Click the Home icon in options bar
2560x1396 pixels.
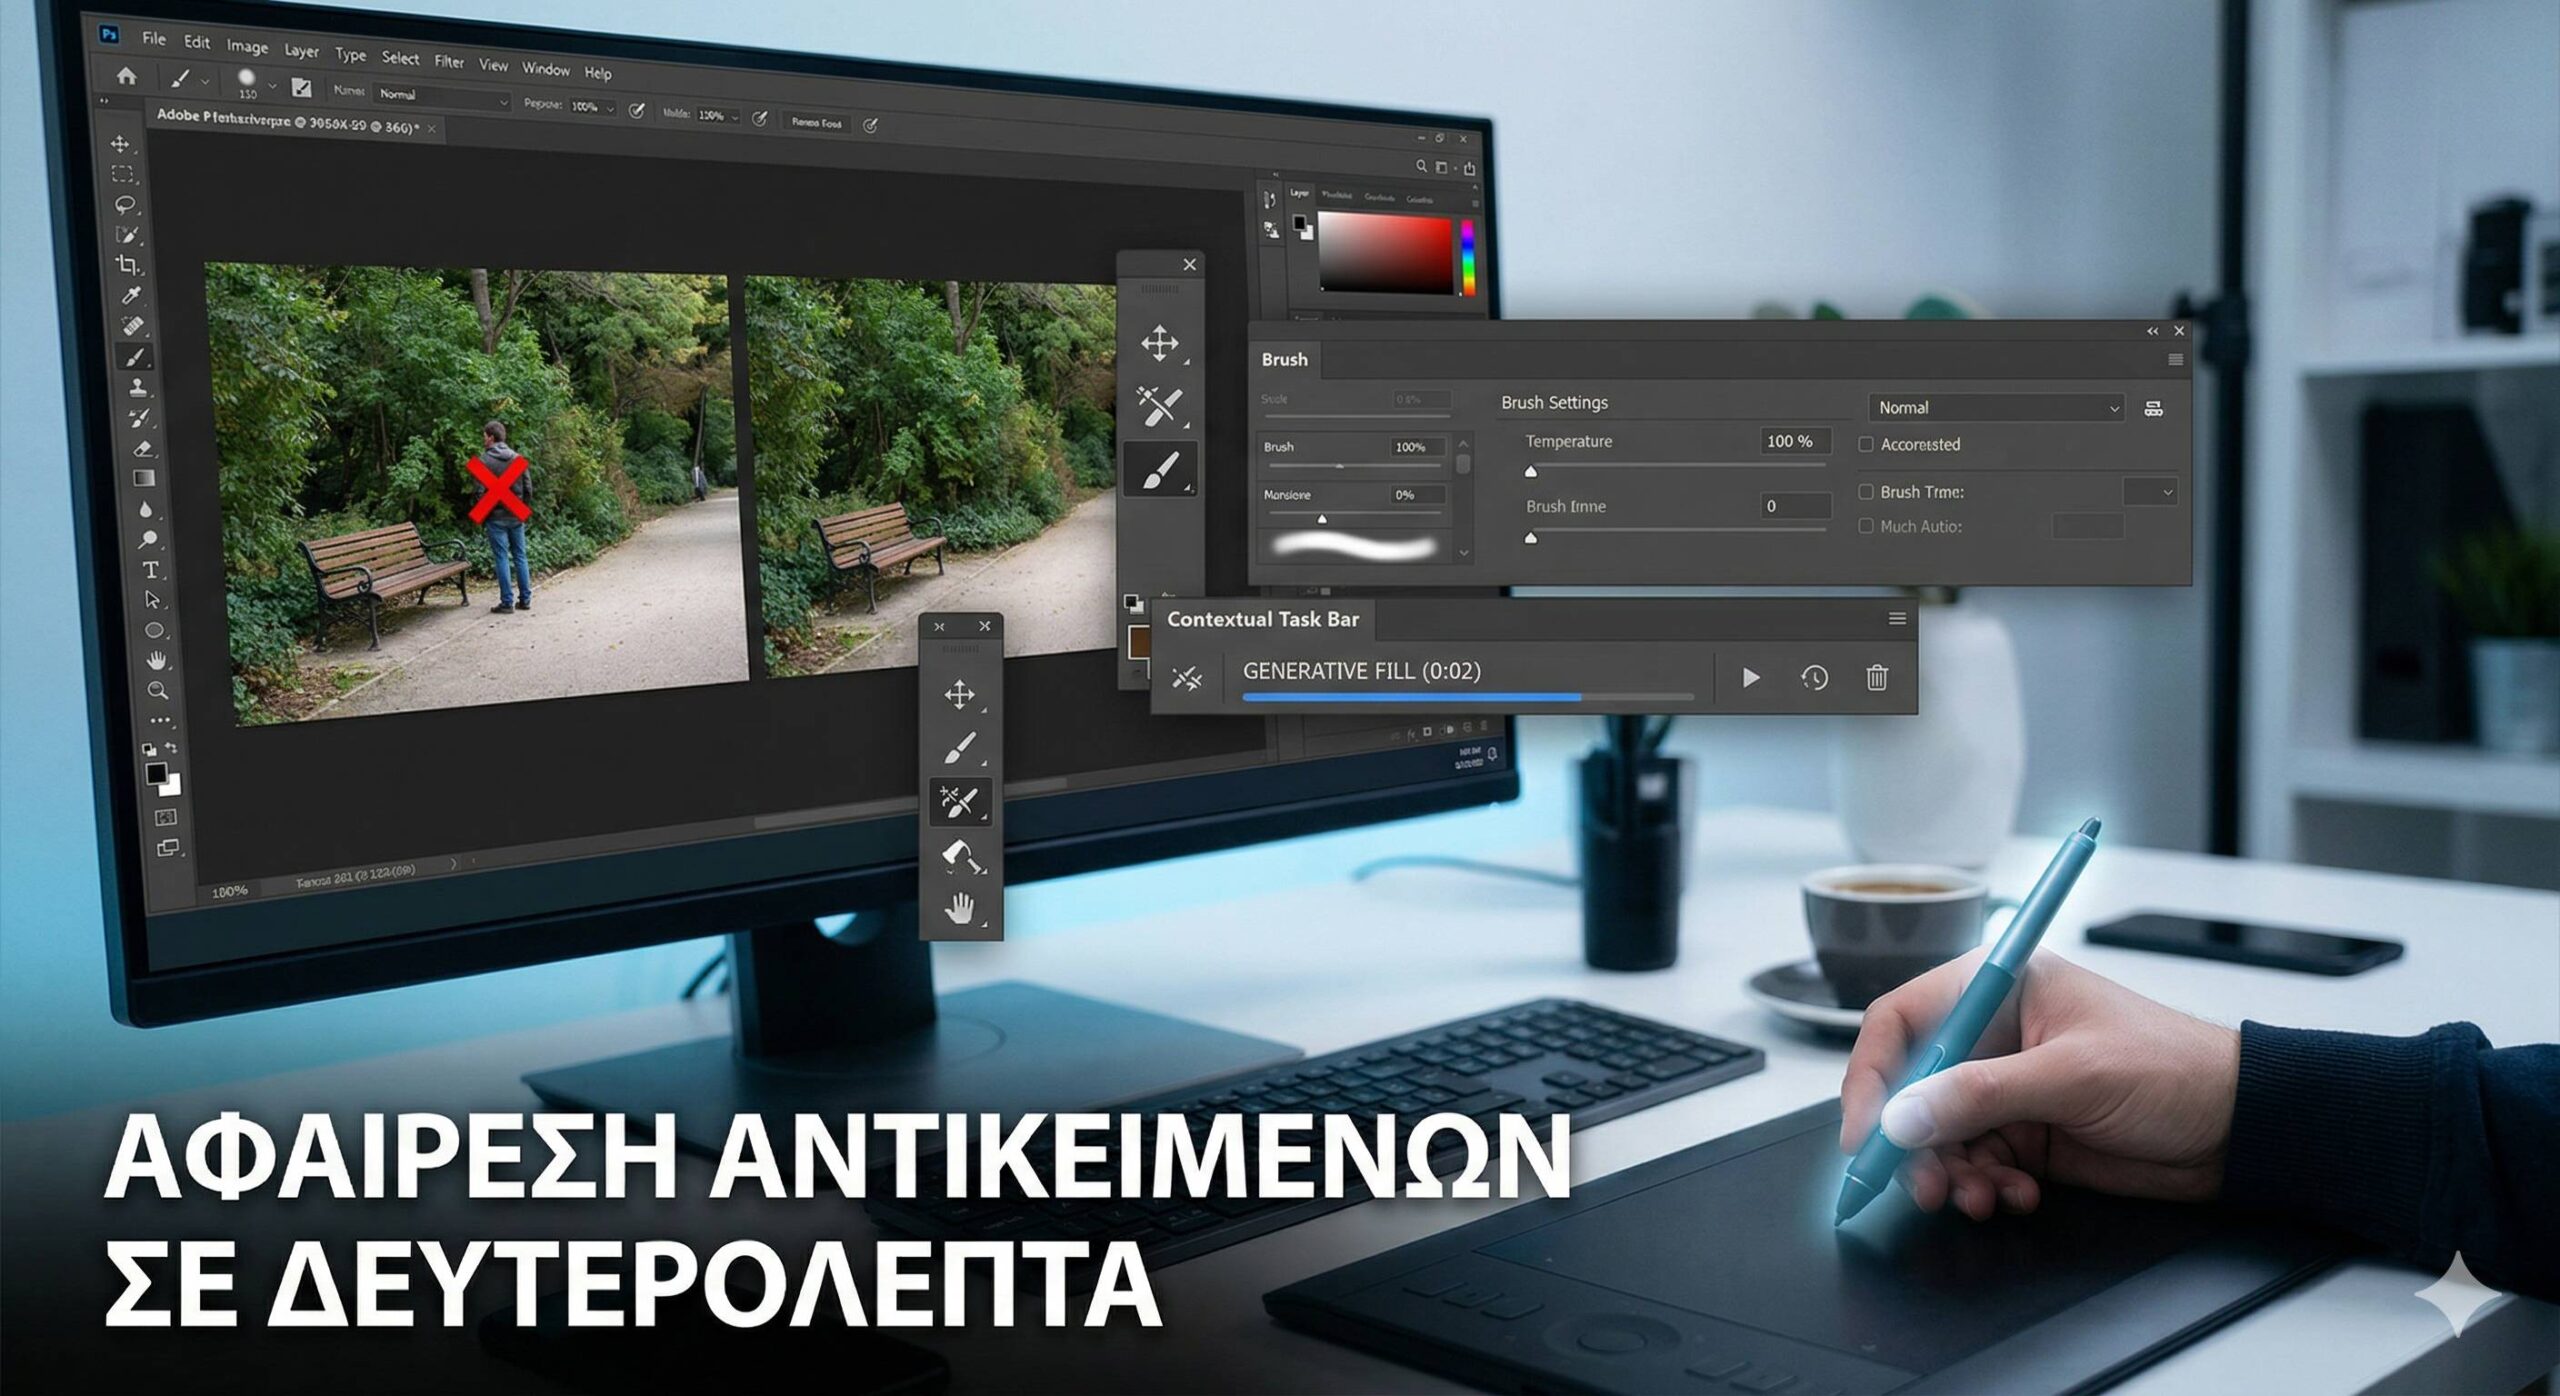point(127,76)
